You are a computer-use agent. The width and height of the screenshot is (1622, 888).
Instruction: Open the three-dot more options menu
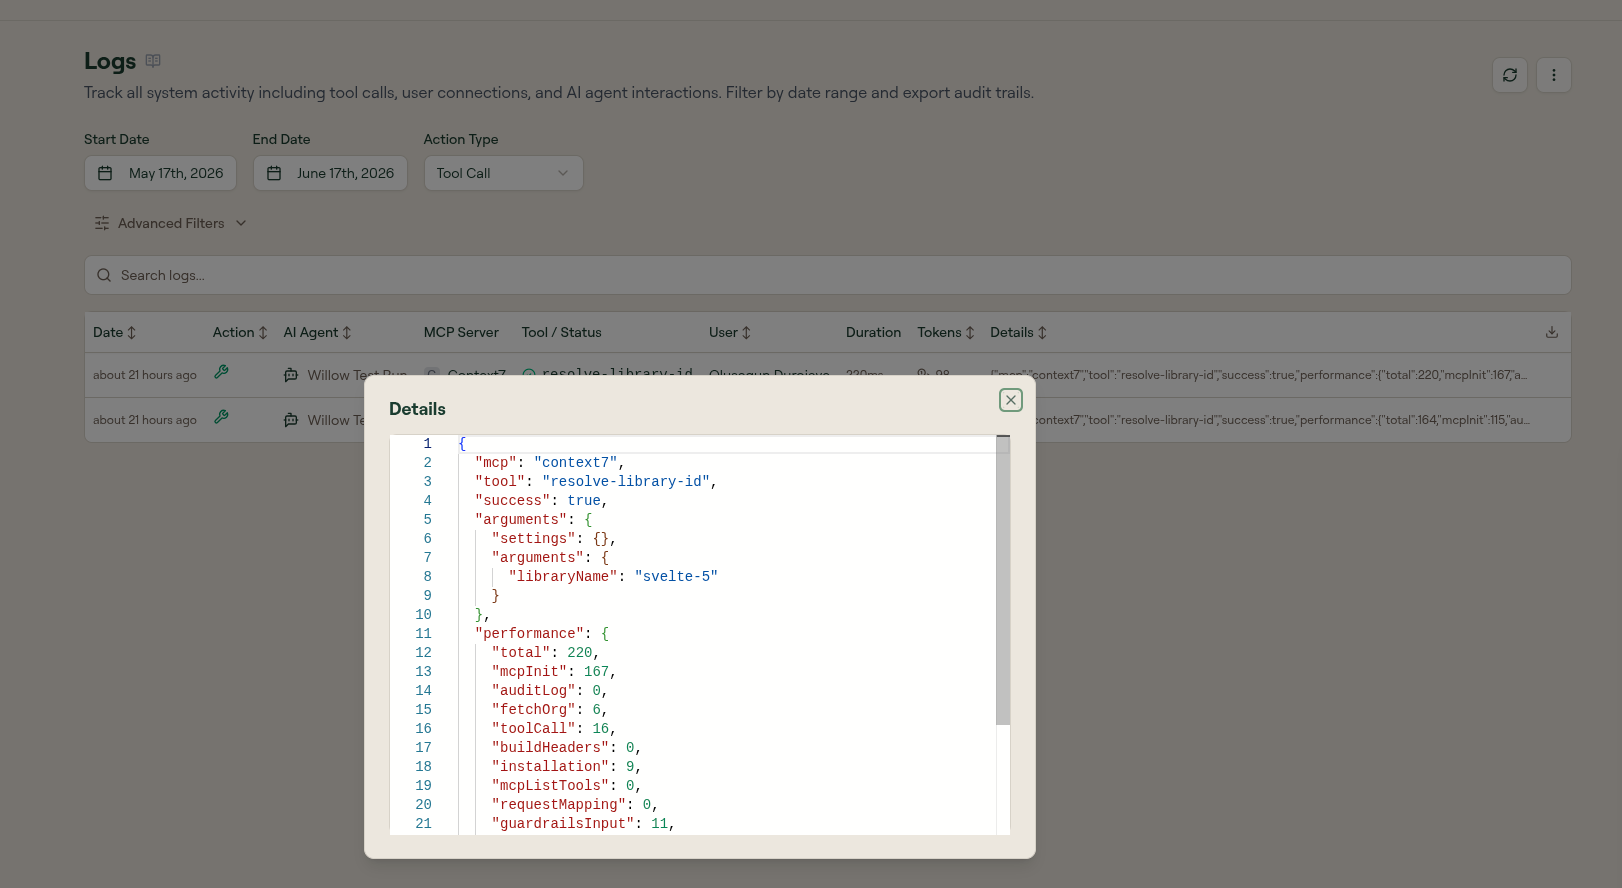[1554, 75]
